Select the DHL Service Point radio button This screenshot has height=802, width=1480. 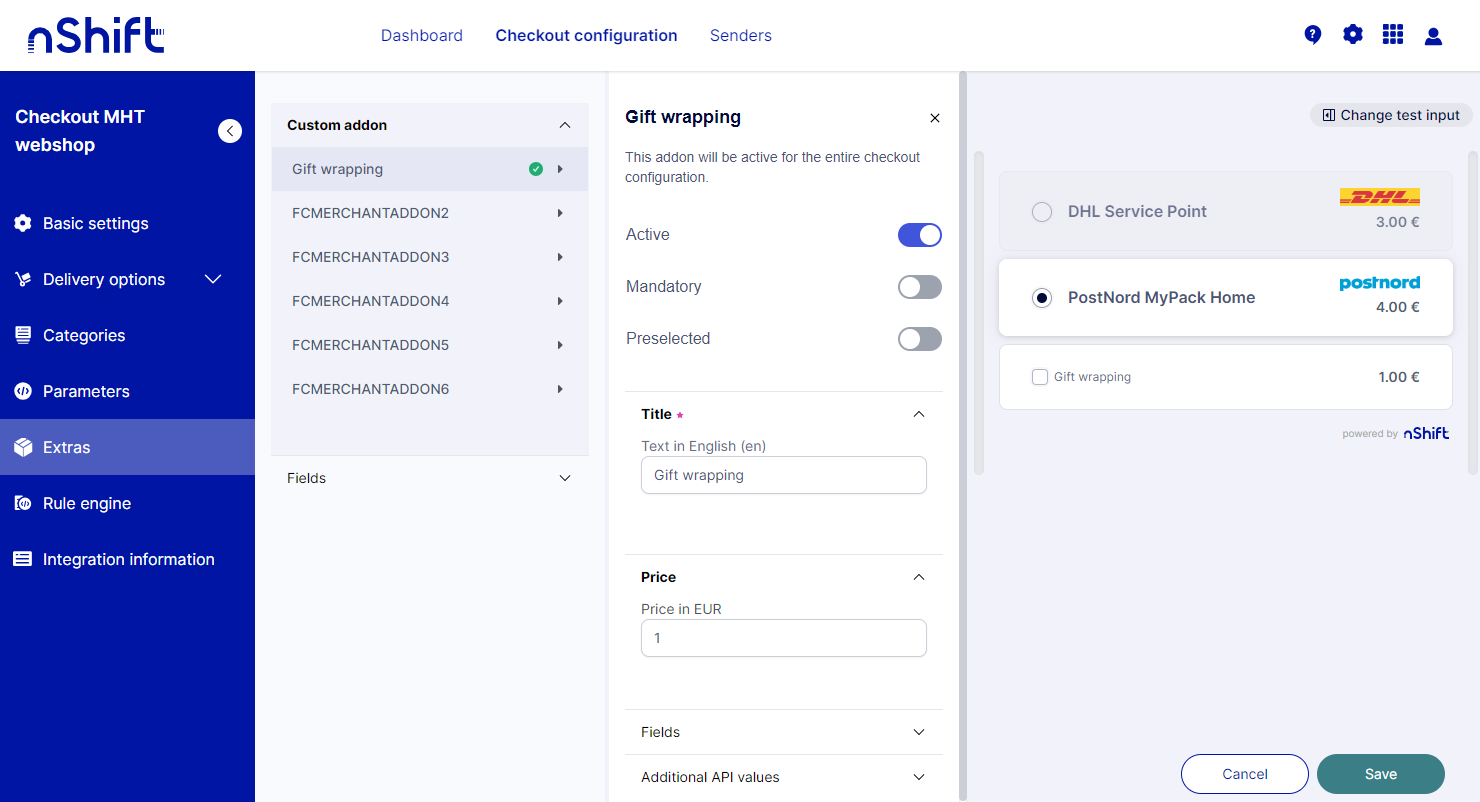[1042, 212]
